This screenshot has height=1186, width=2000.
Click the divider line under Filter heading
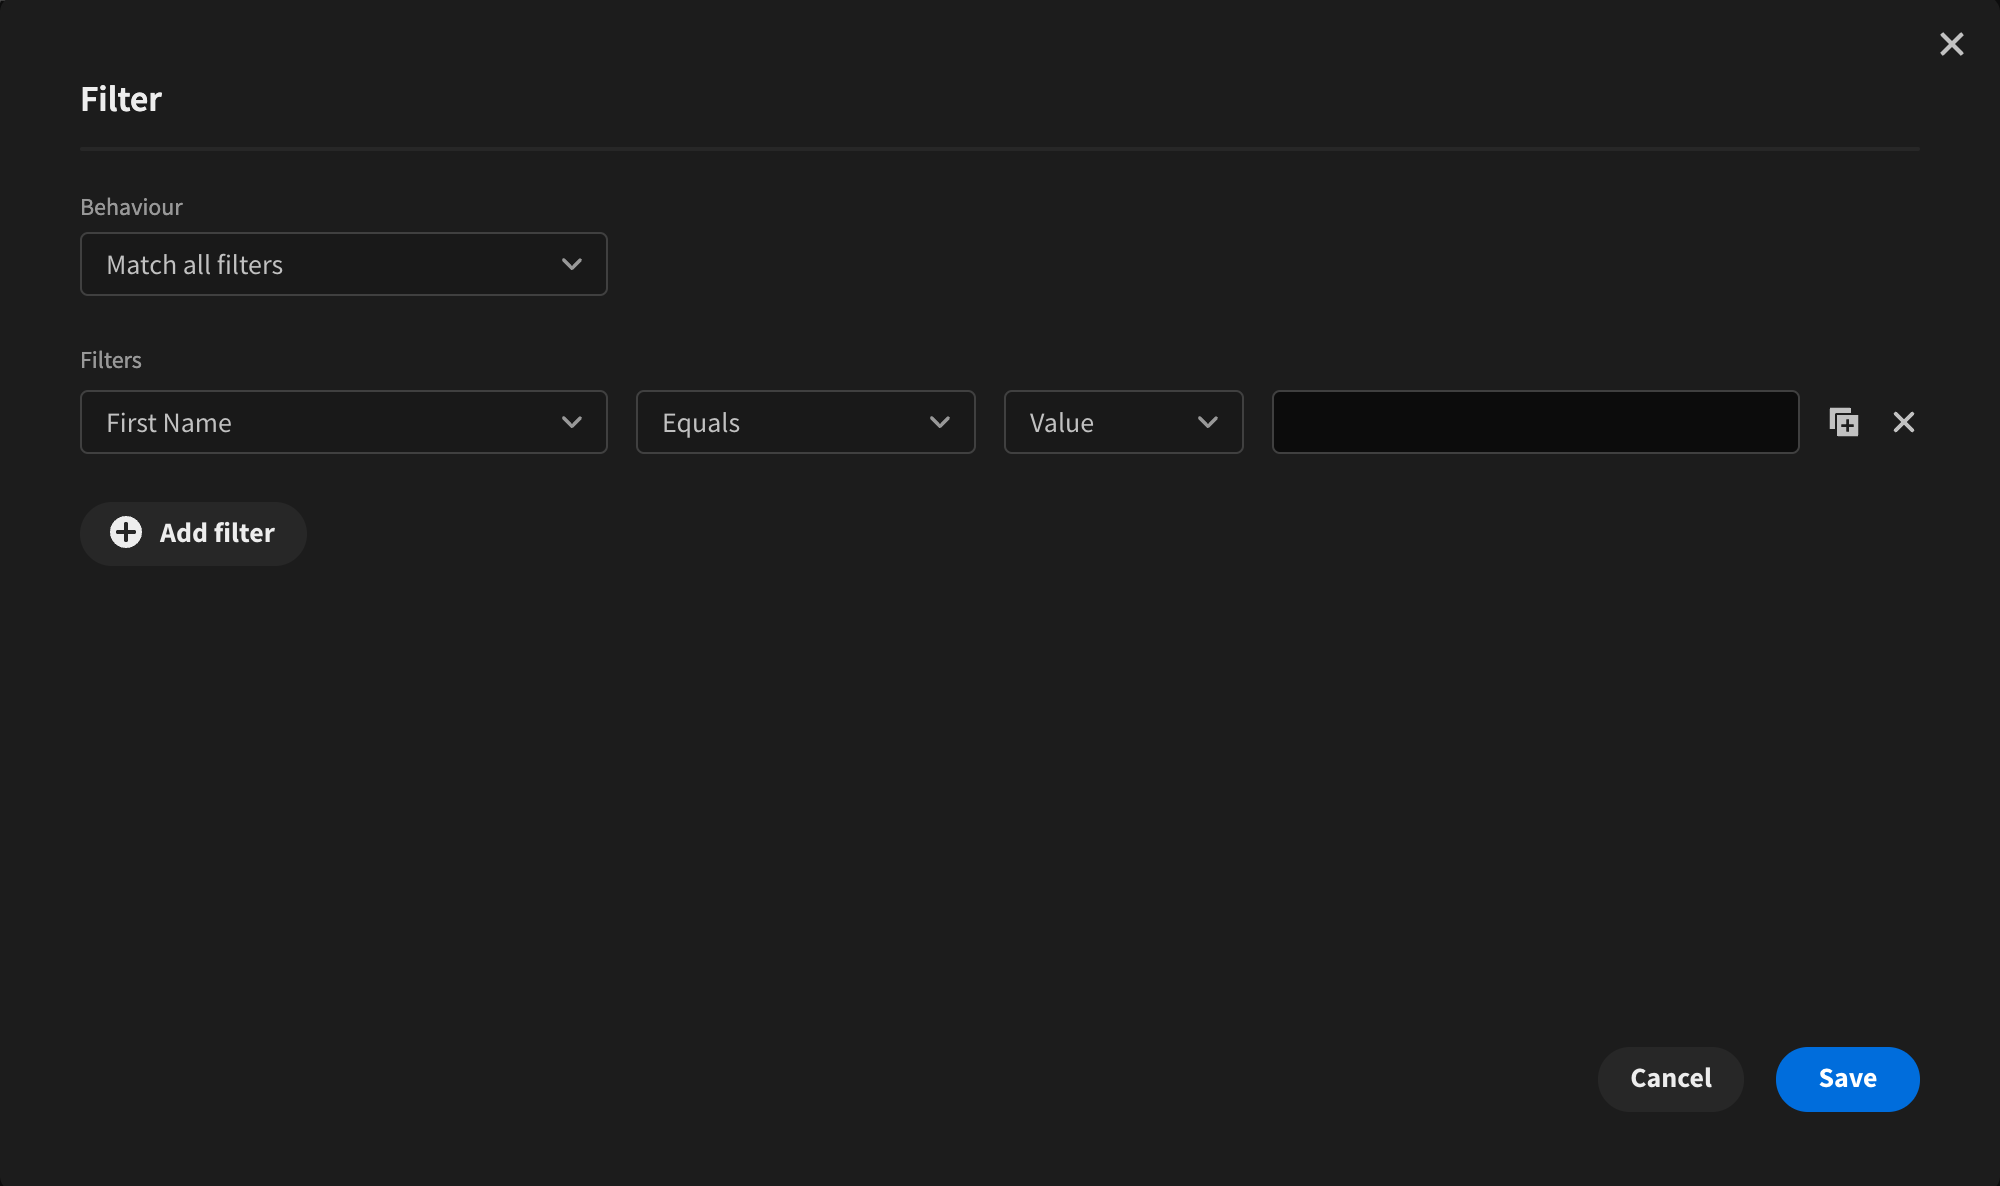click(1000, 148)
